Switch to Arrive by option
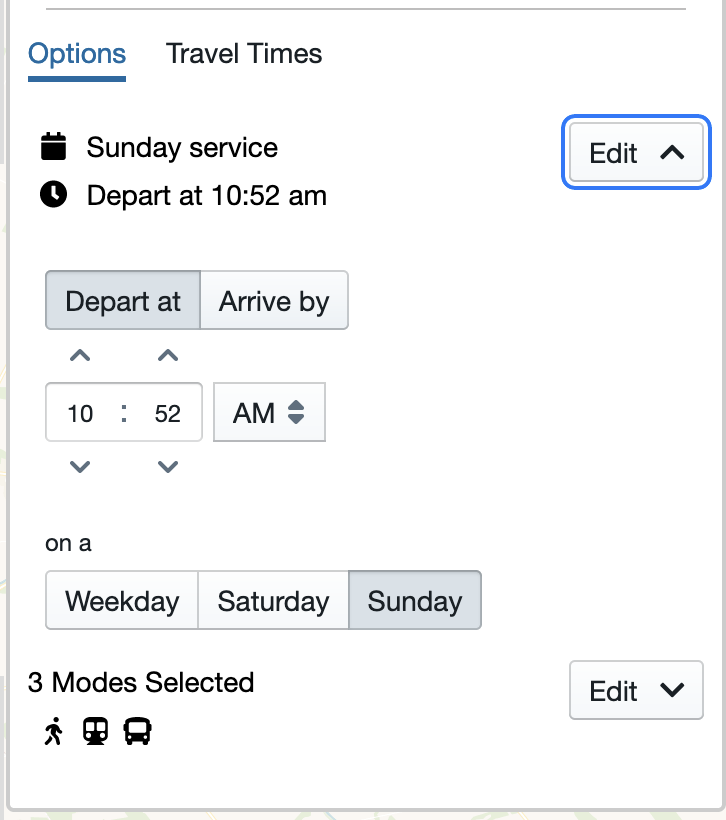The width and height of the screenshot is (726, 820). [274, 301]
